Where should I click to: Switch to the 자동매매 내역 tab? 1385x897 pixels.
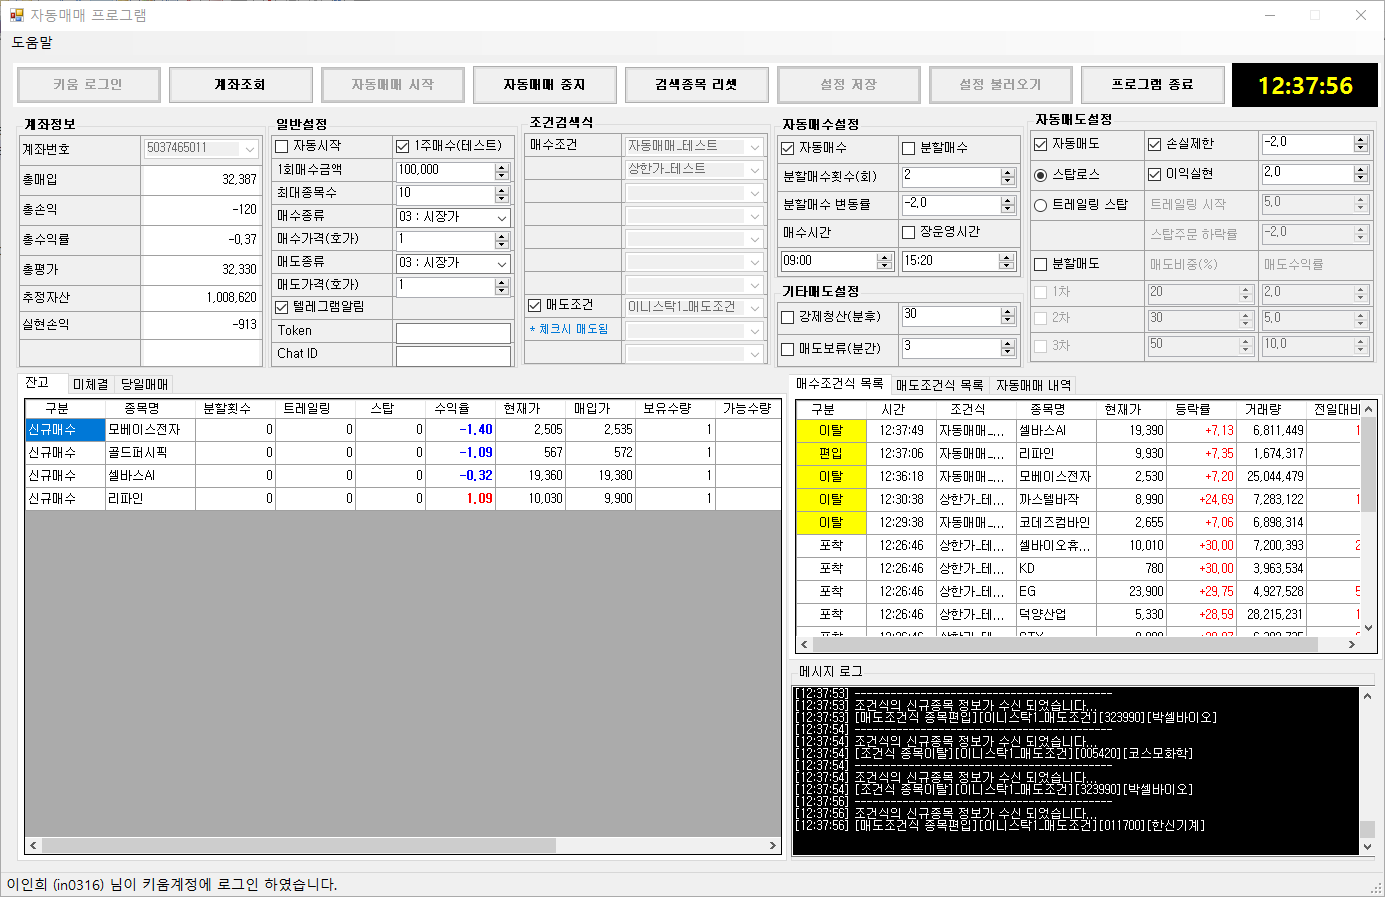pyautogui.click(x=1034, y=385)
